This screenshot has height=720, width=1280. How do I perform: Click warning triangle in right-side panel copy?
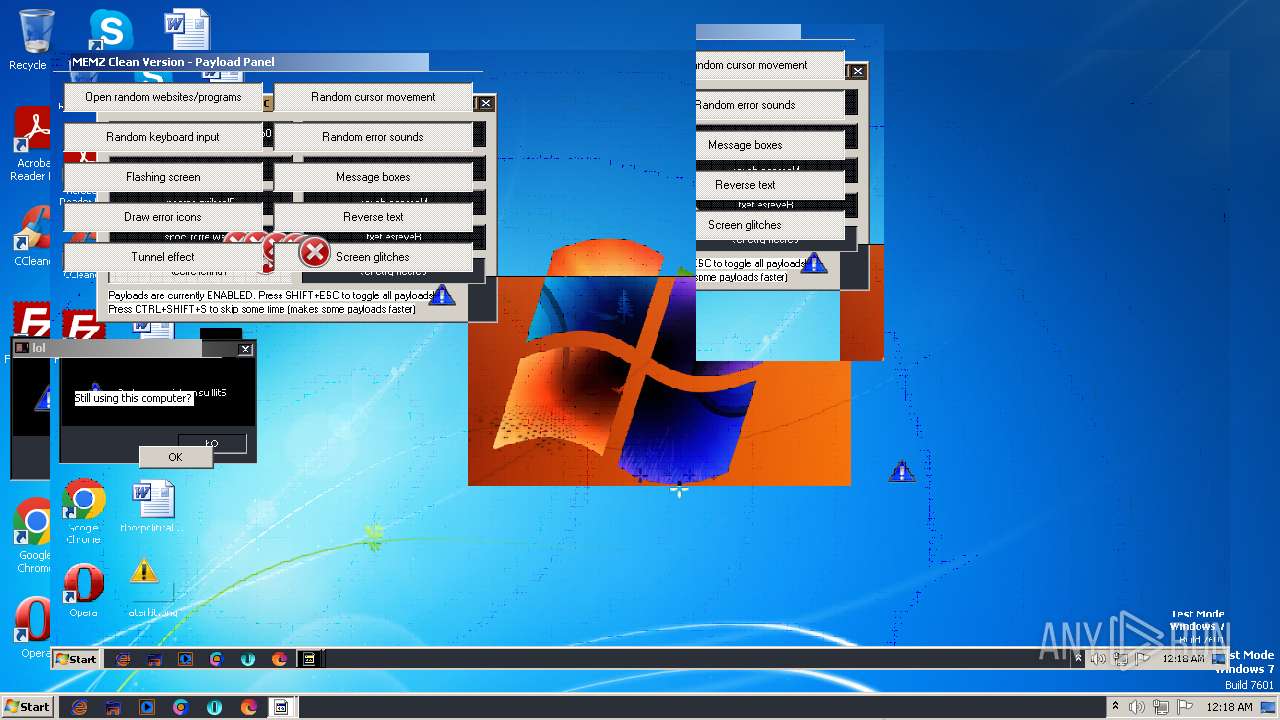(814, 263)
